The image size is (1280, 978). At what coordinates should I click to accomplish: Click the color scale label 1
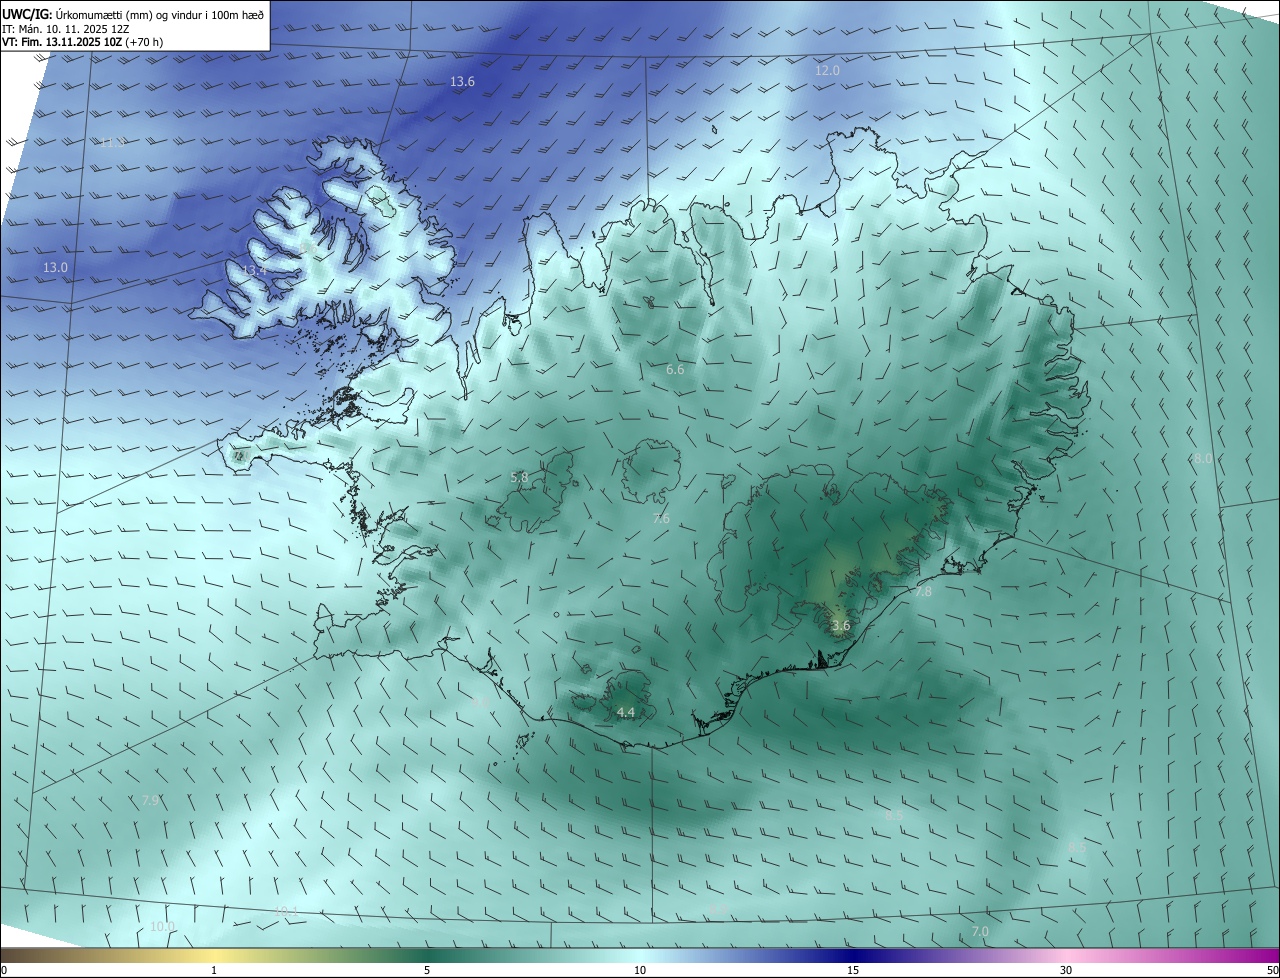tap(214, 970)
